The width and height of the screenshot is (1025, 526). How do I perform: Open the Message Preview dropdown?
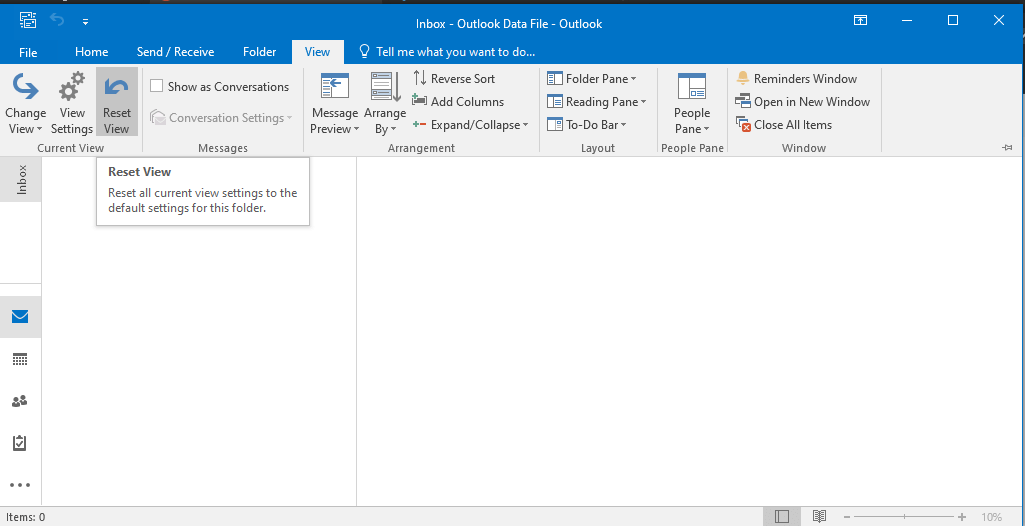tap(335, 104)
